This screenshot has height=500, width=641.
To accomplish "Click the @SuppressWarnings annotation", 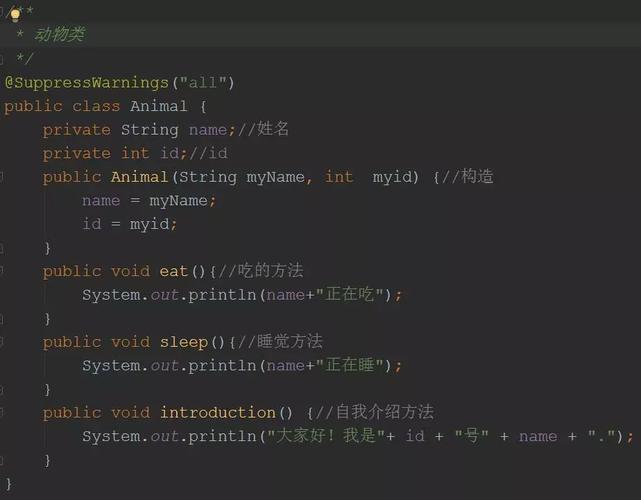I will click(x=86, y=83).
